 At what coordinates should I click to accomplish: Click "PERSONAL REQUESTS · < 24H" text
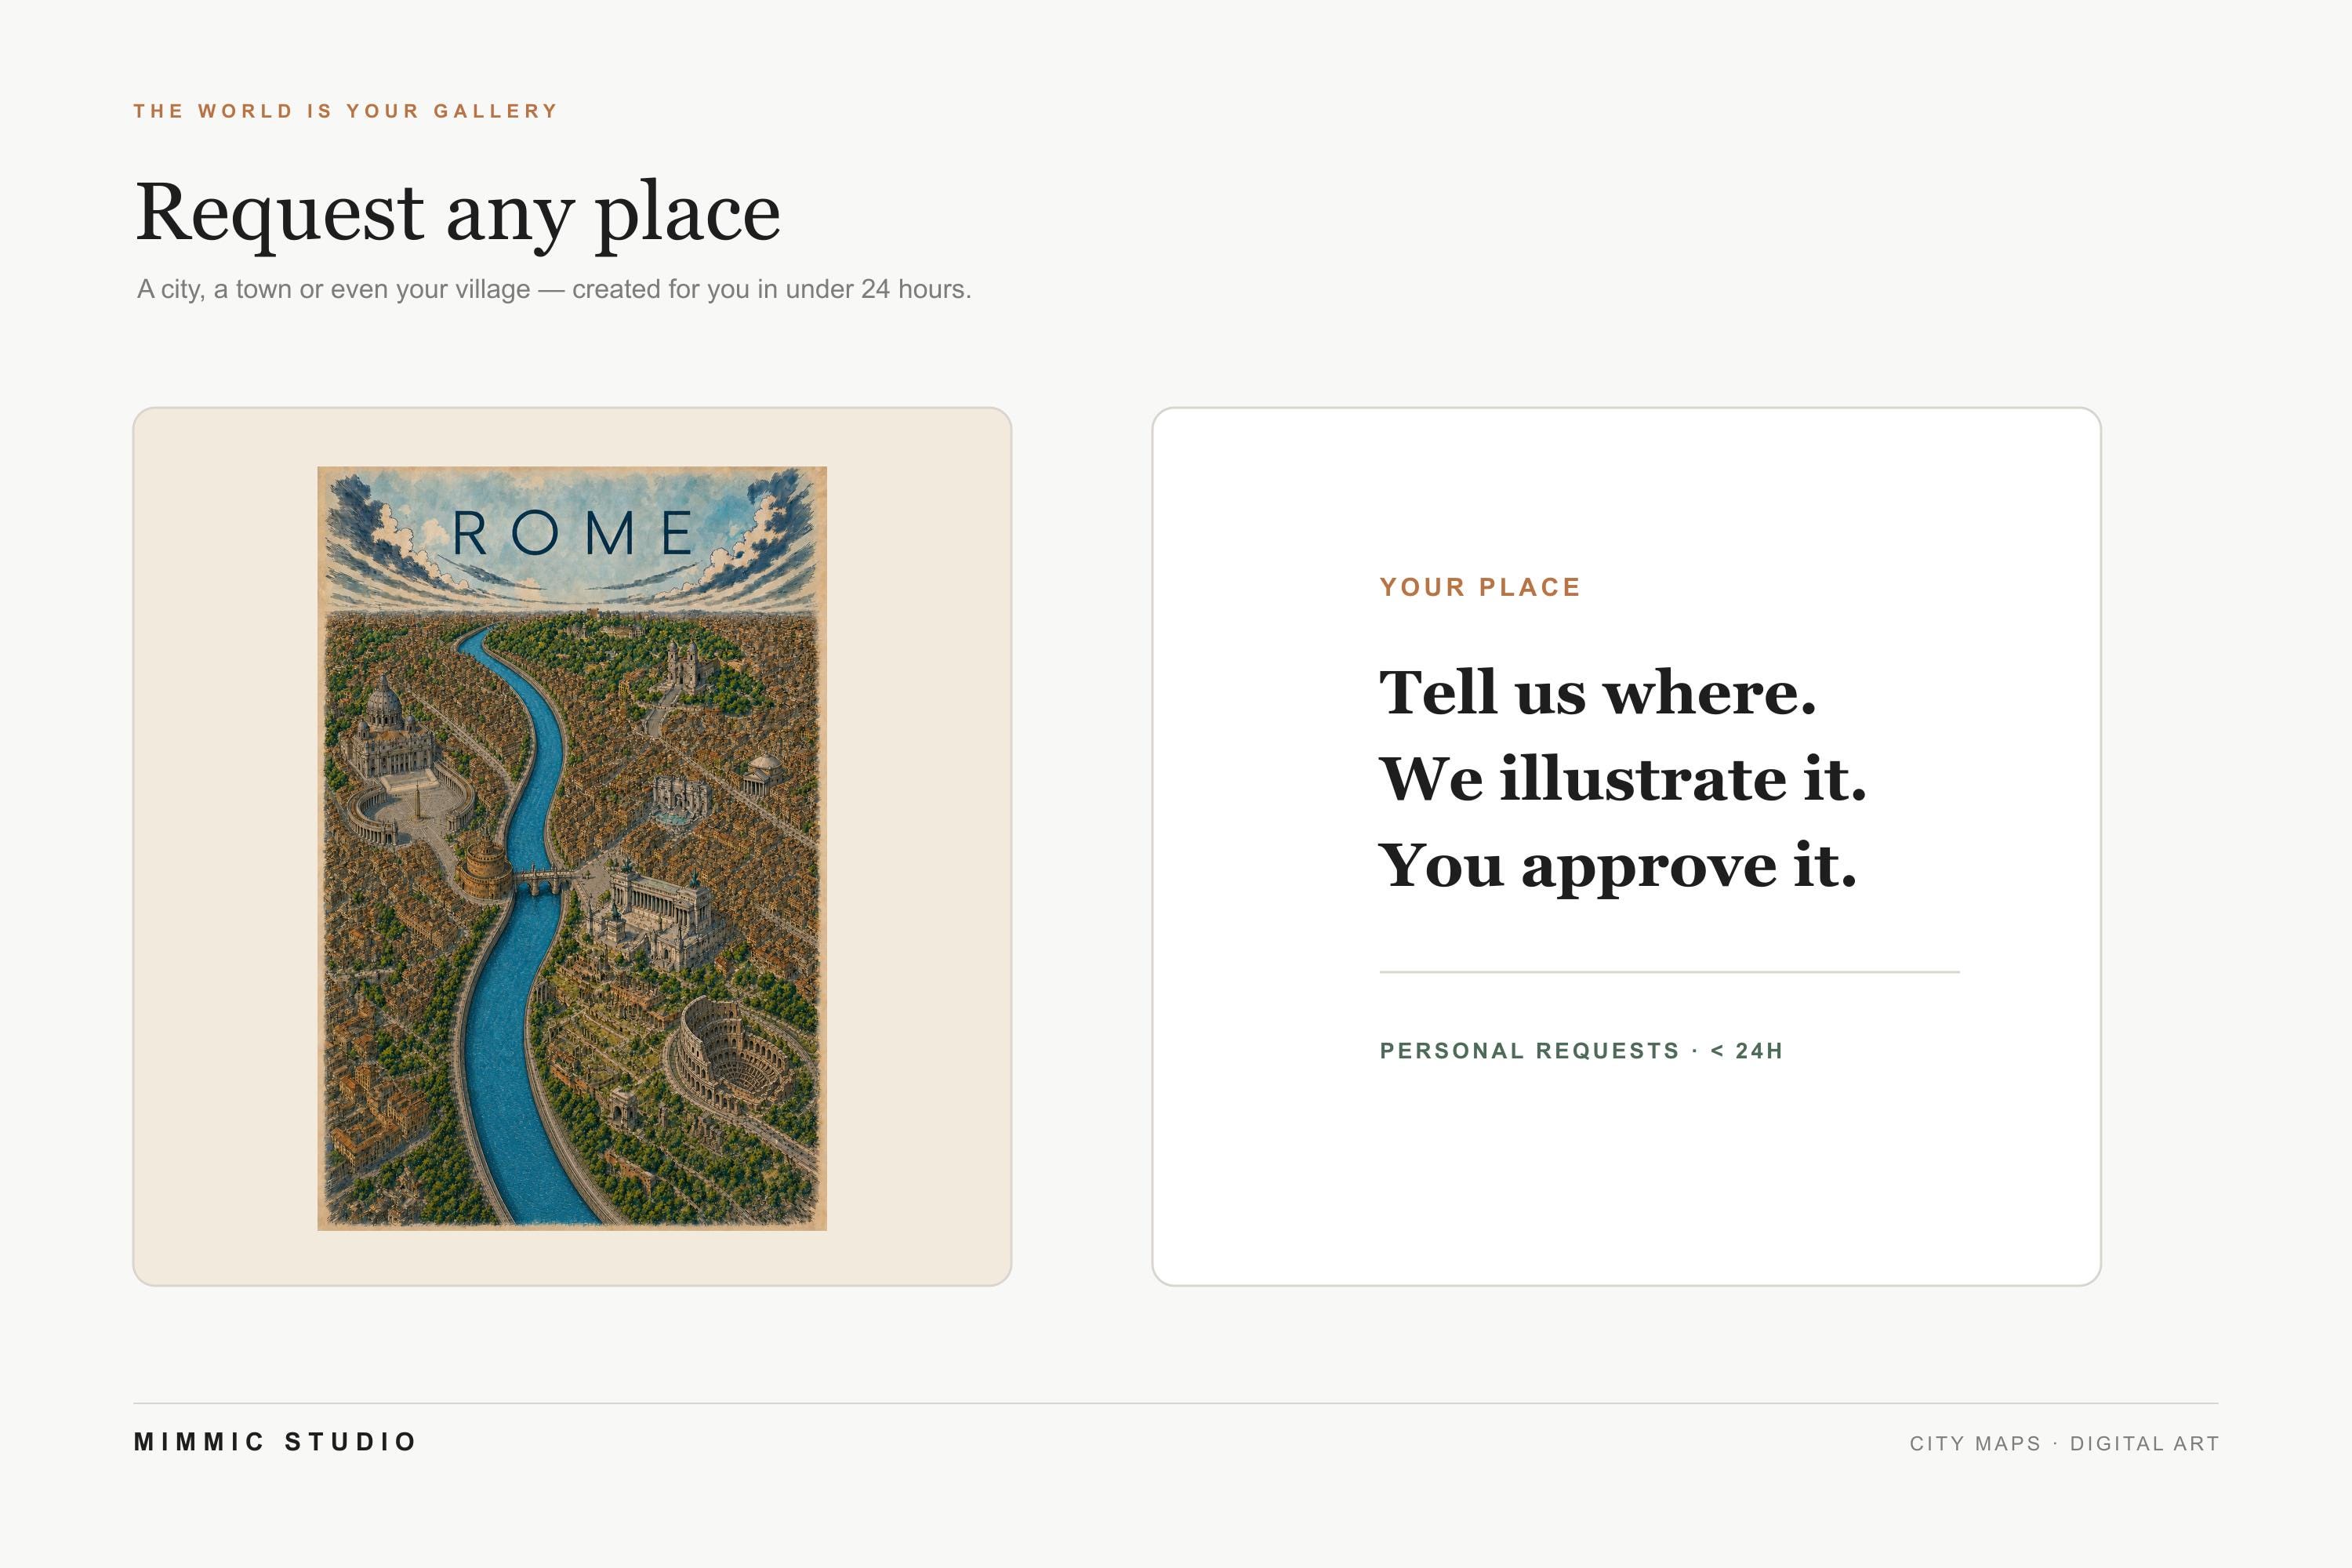[1581, 1051]
